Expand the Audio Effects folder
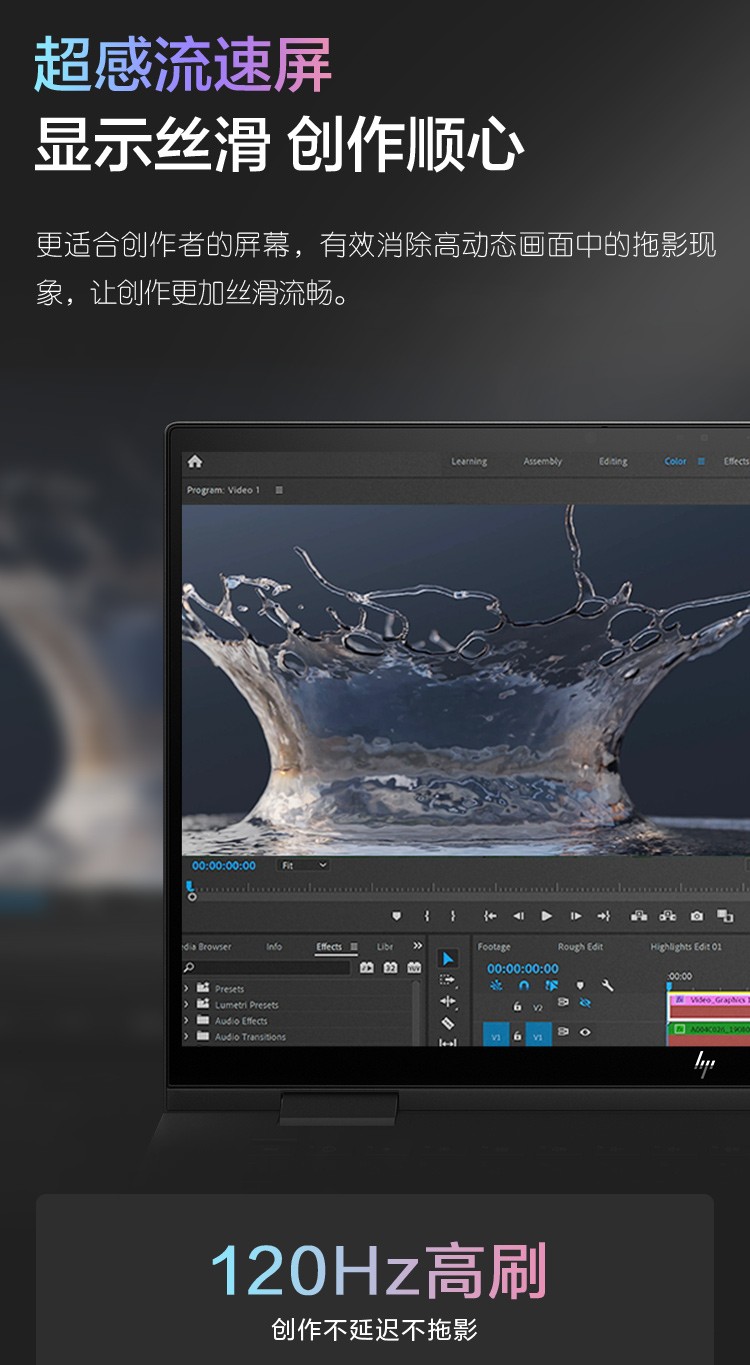Screen dimensions: 750x1365 pyautogui.click(x=186, y=1020)
